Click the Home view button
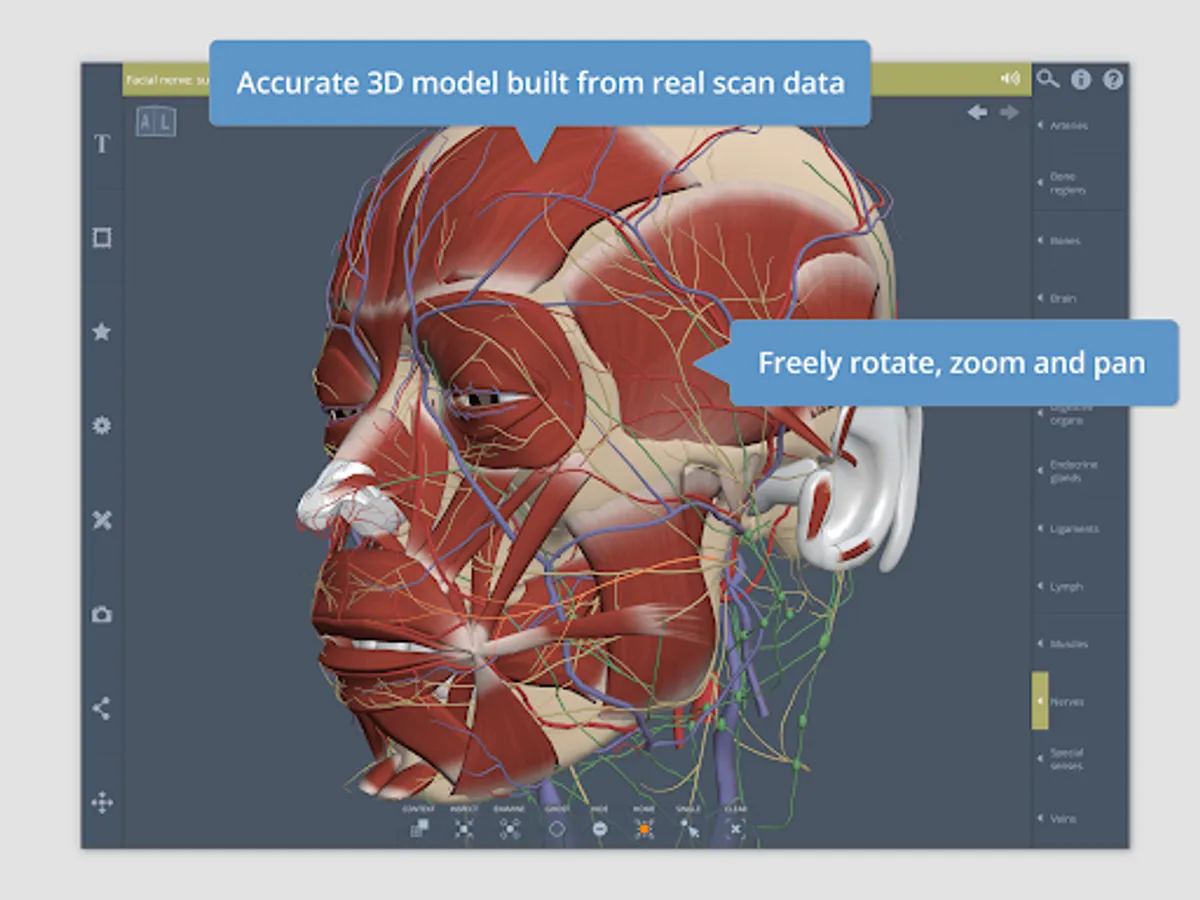Screen dimensions: 1200x900 (x=644, y=828)
